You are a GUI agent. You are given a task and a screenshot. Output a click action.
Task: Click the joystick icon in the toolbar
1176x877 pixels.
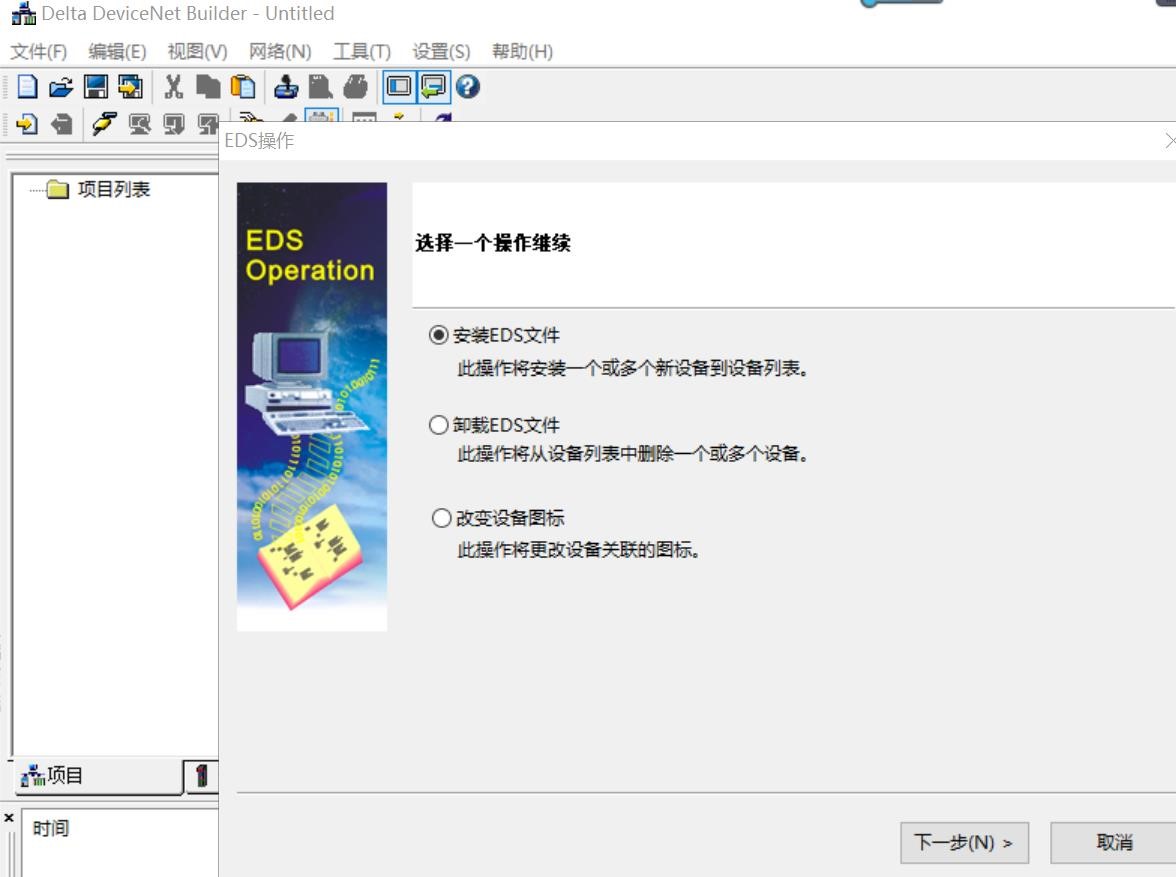point(286,87)
